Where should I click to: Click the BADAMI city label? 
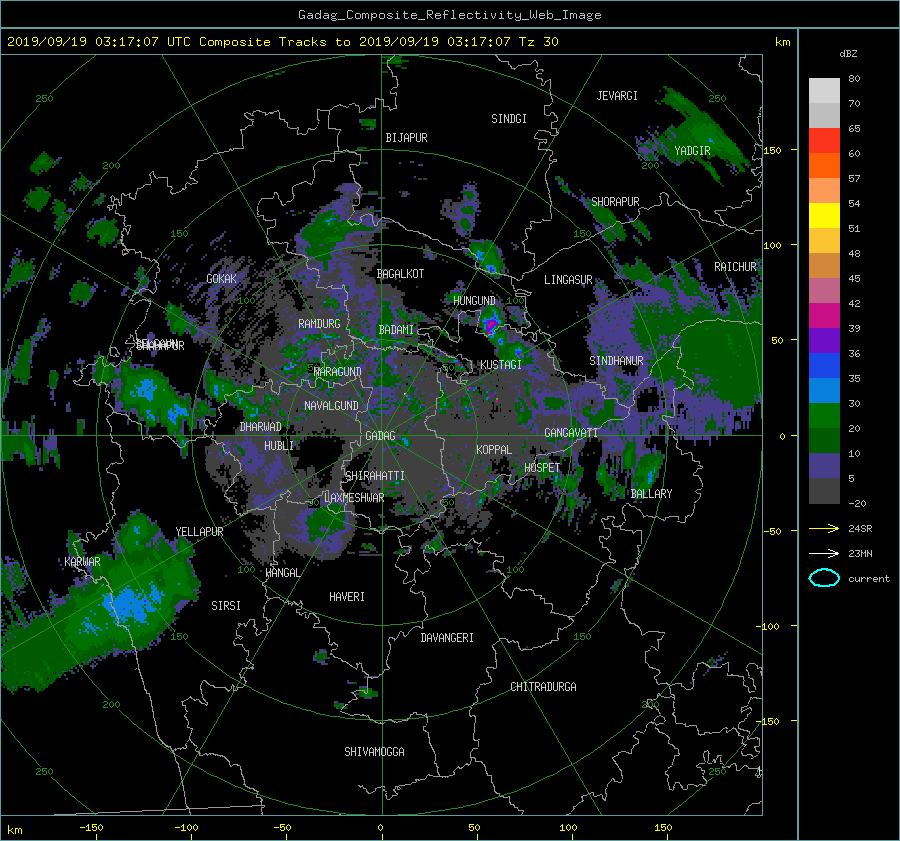(396, 330)
